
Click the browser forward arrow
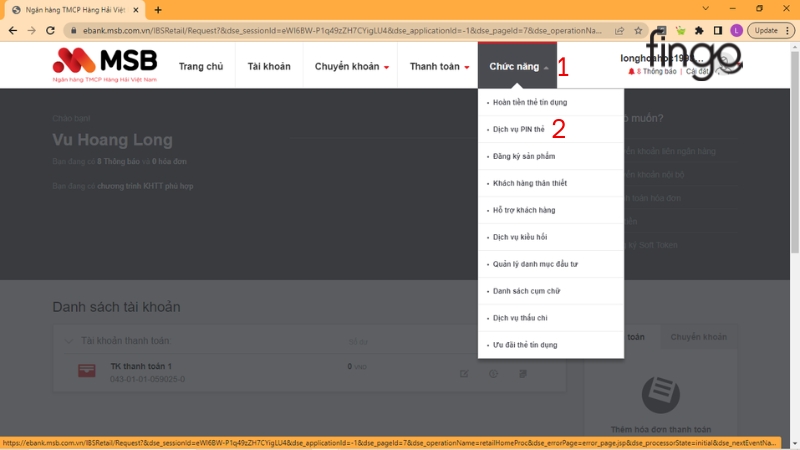point(32,31)
